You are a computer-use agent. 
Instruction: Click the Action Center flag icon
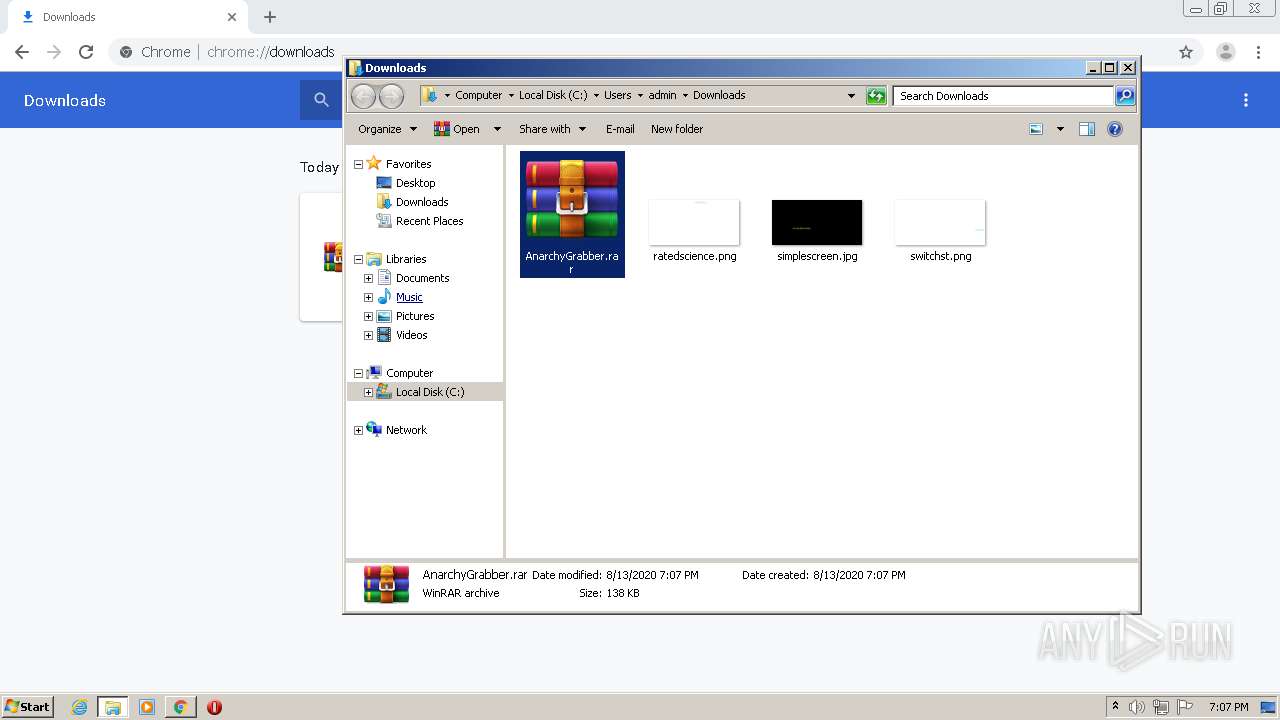(x=1185, y=707)
